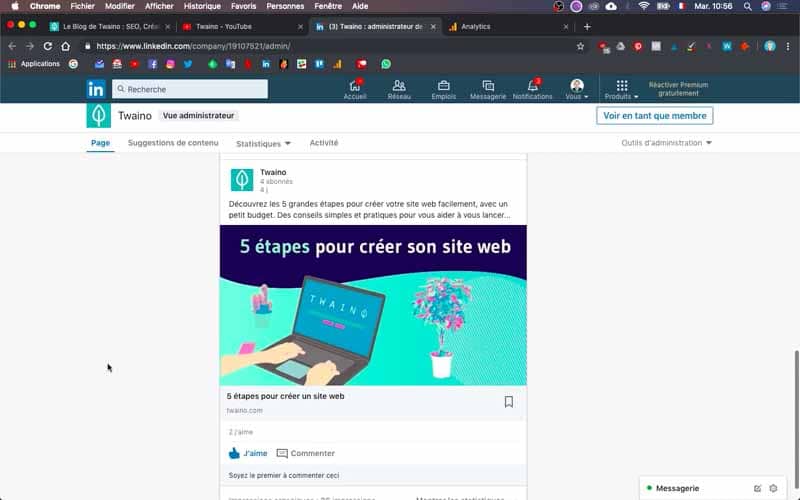Open new Chrome tab with plus
This screenshot has height=500, width=800.
[587, 27]
